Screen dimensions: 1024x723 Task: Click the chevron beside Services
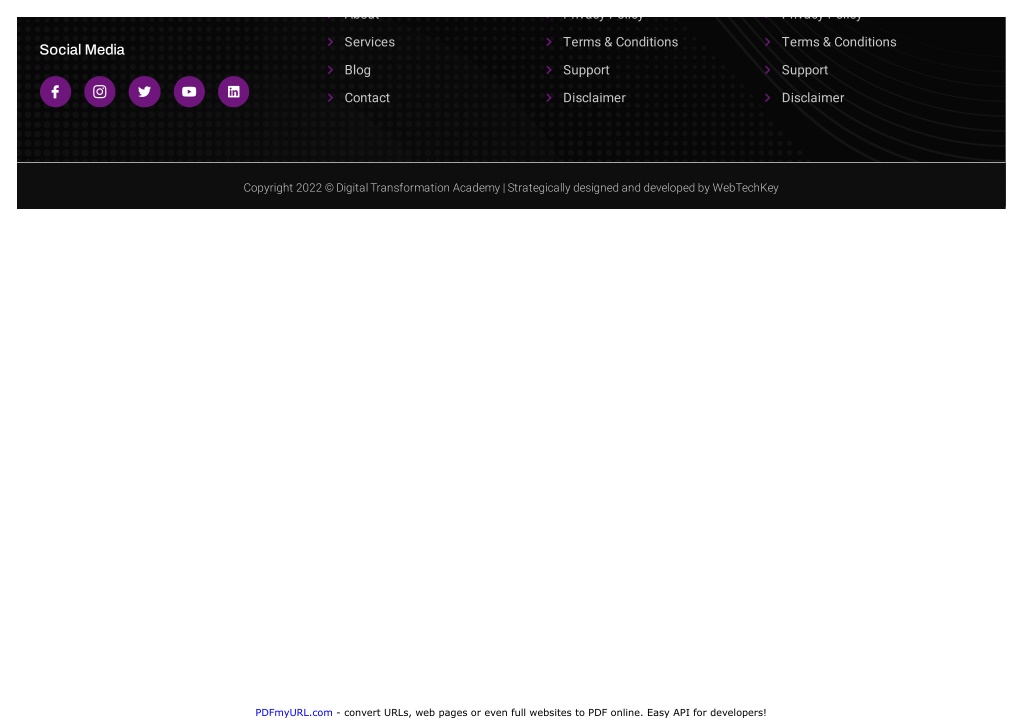(330, 42)
